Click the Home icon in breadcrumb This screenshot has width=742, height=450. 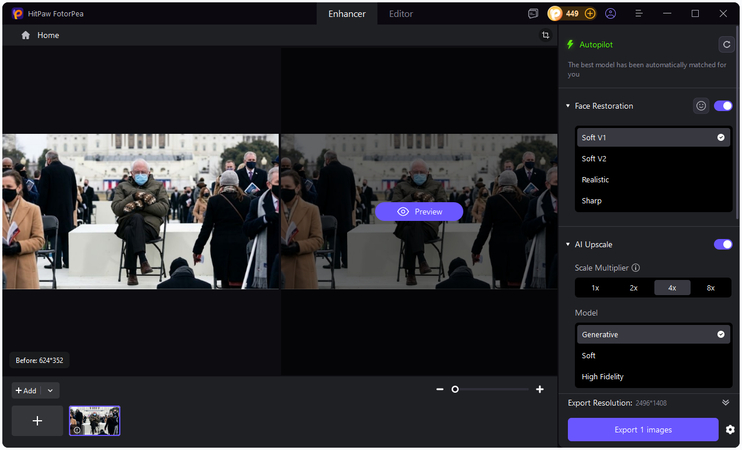26,35
